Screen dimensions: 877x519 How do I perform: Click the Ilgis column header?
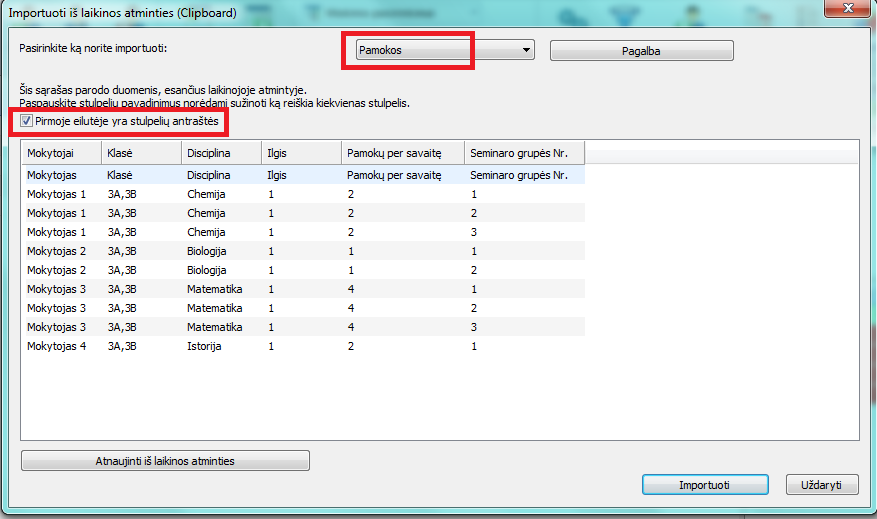point(301,153)
